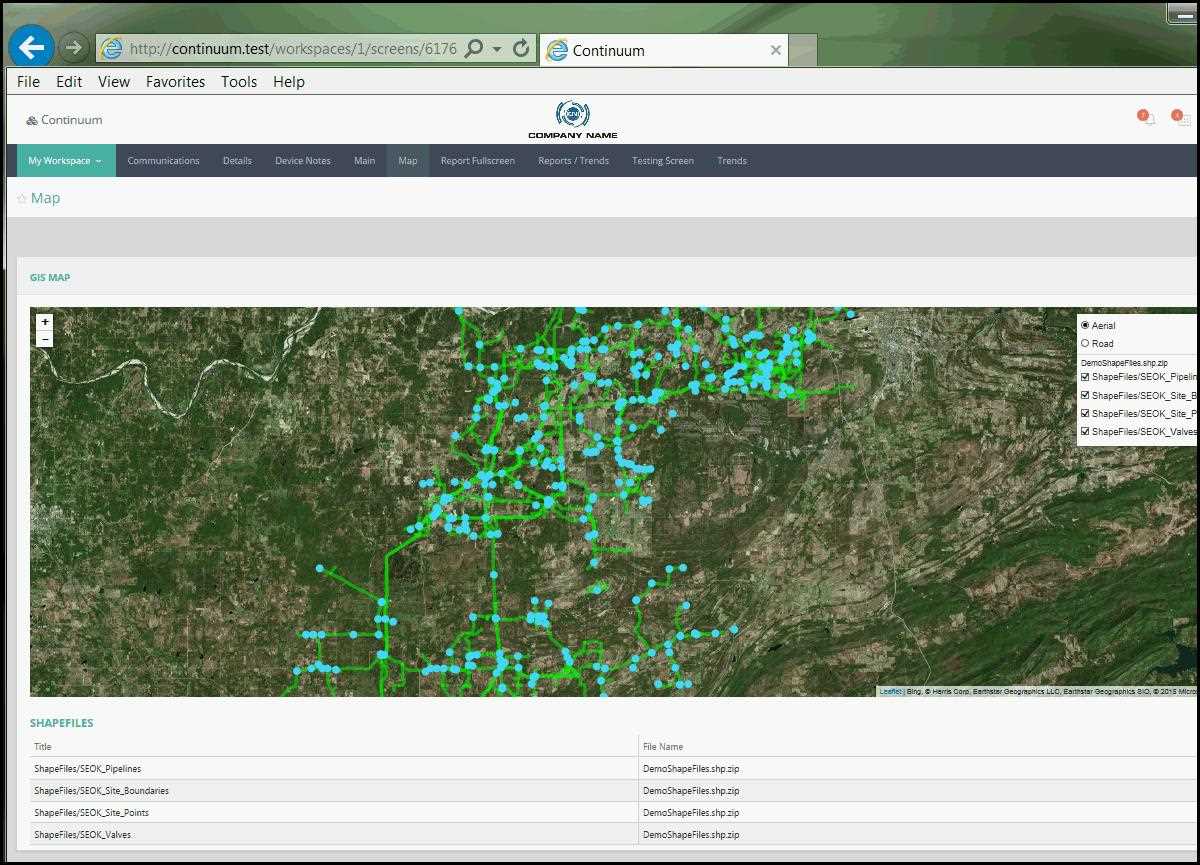
Task: Click the map zoom out minus button
Action: tap(45, 340)
